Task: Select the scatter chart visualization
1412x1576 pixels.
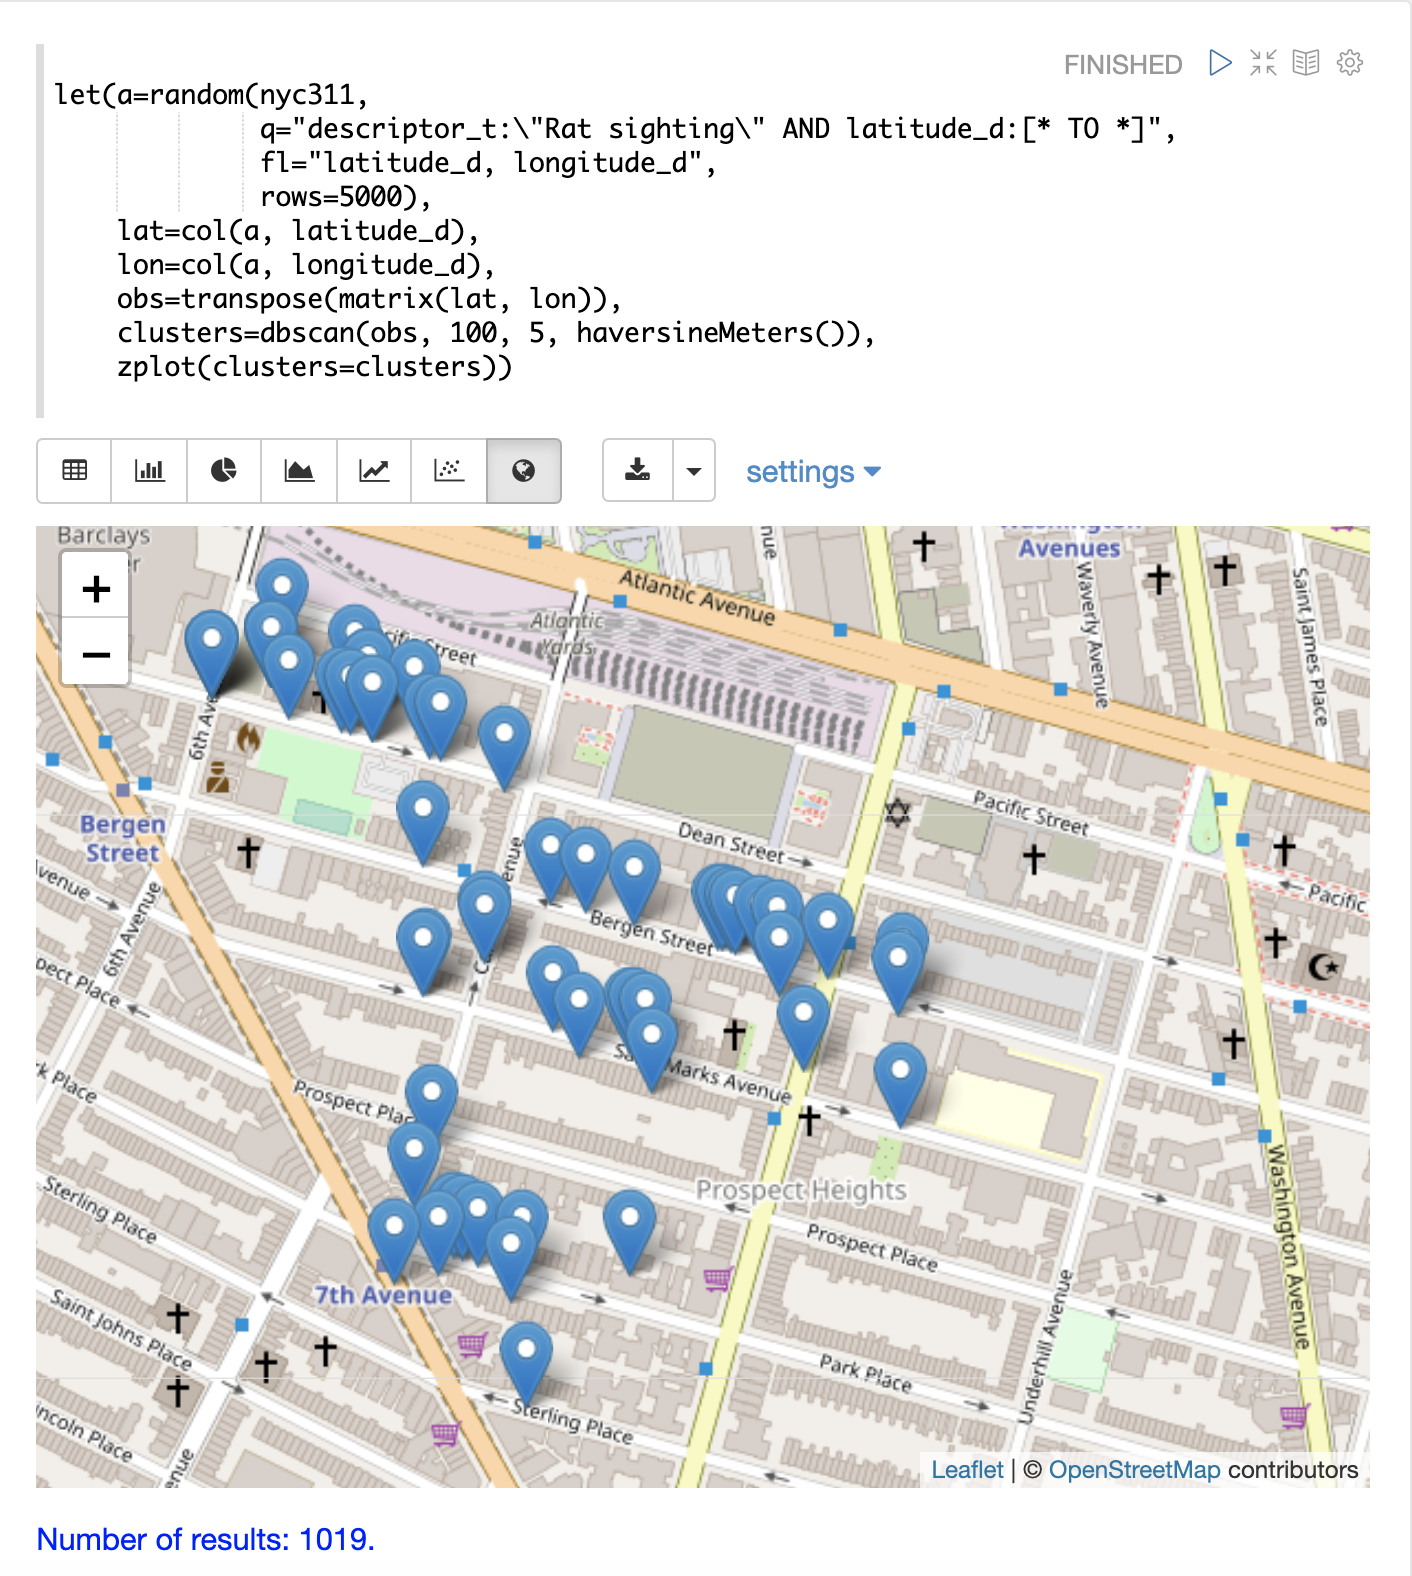Action: pos(449,470)
